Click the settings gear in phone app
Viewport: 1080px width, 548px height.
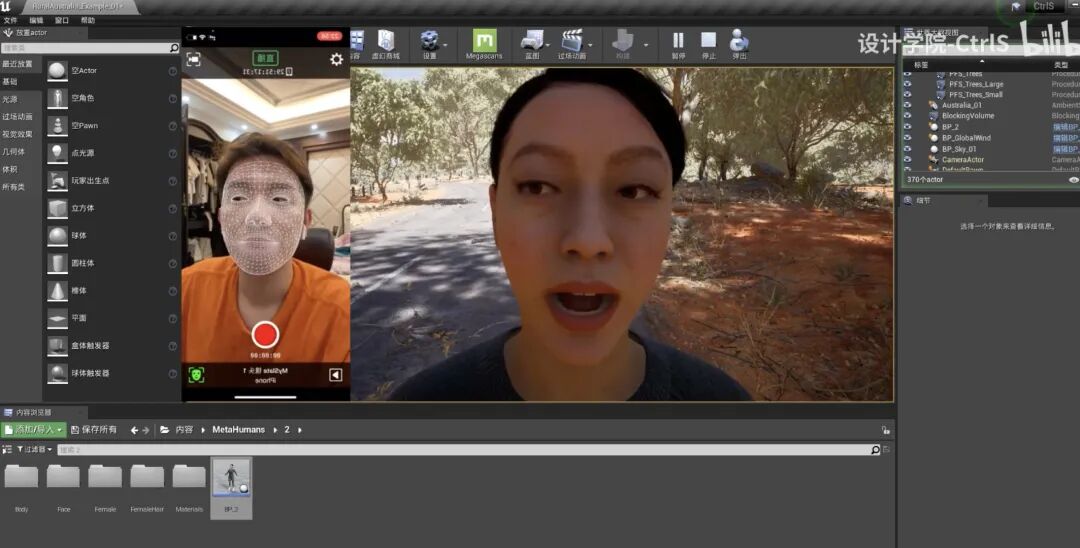click(x=336, y=60)
